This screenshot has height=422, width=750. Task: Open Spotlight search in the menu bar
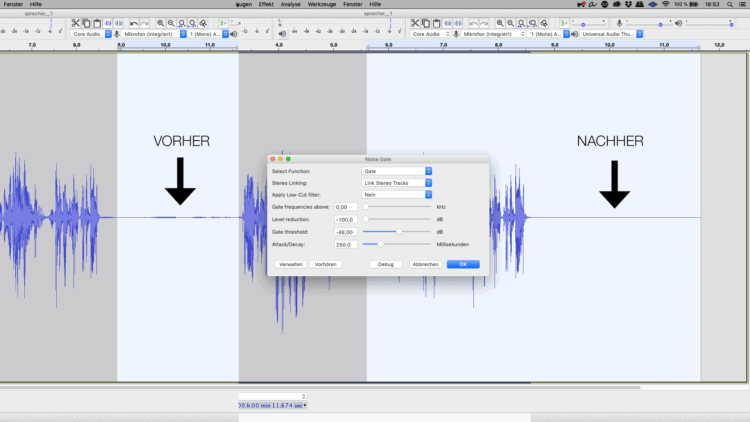pos(723,5)
